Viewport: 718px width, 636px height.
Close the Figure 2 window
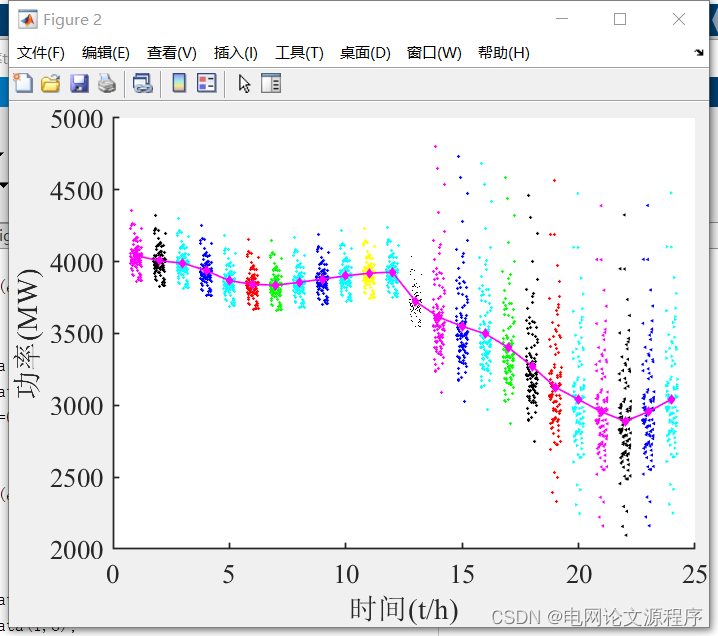679,19
